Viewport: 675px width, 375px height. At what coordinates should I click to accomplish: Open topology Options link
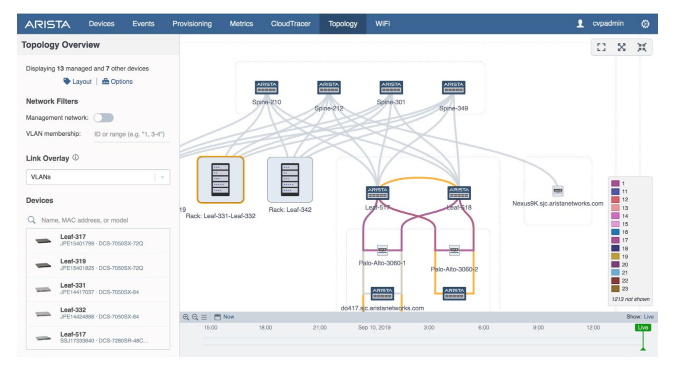click(x=117, y=81)
